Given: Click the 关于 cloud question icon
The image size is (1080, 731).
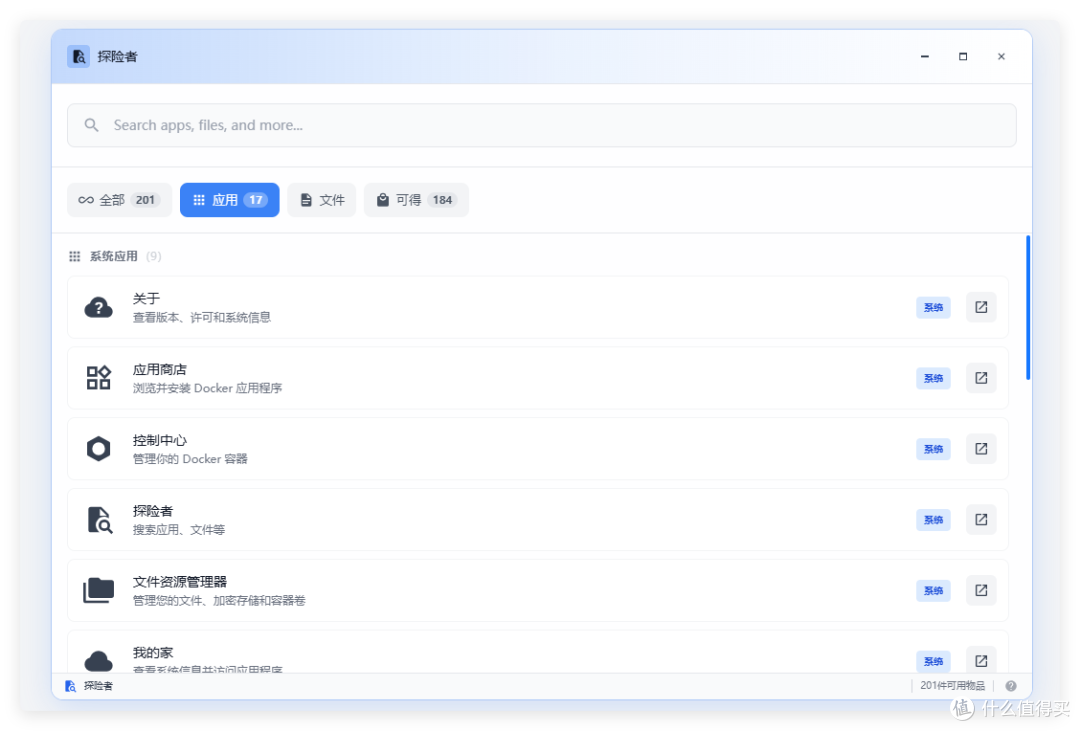Looking at the screenshot, I should click(98, 307).
